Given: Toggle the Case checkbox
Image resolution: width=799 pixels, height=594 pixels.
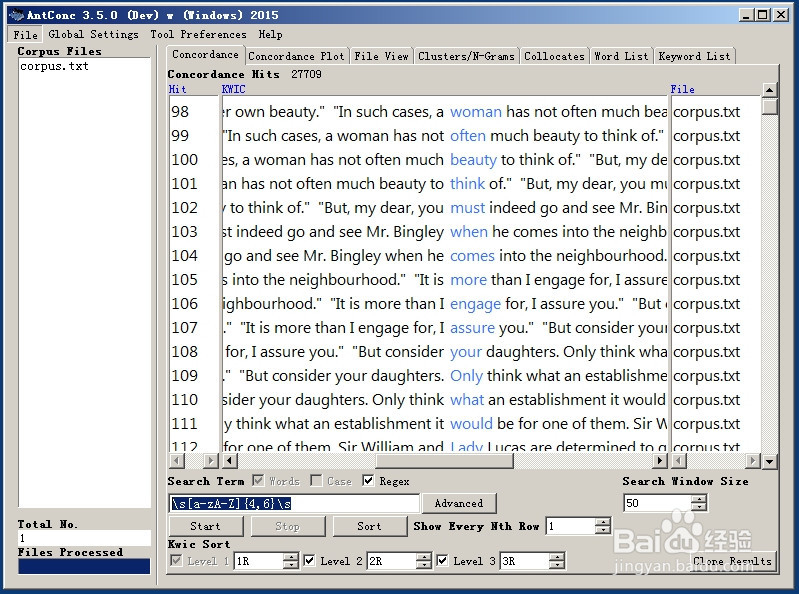Looking at the screenshot, I should [316, 480].
